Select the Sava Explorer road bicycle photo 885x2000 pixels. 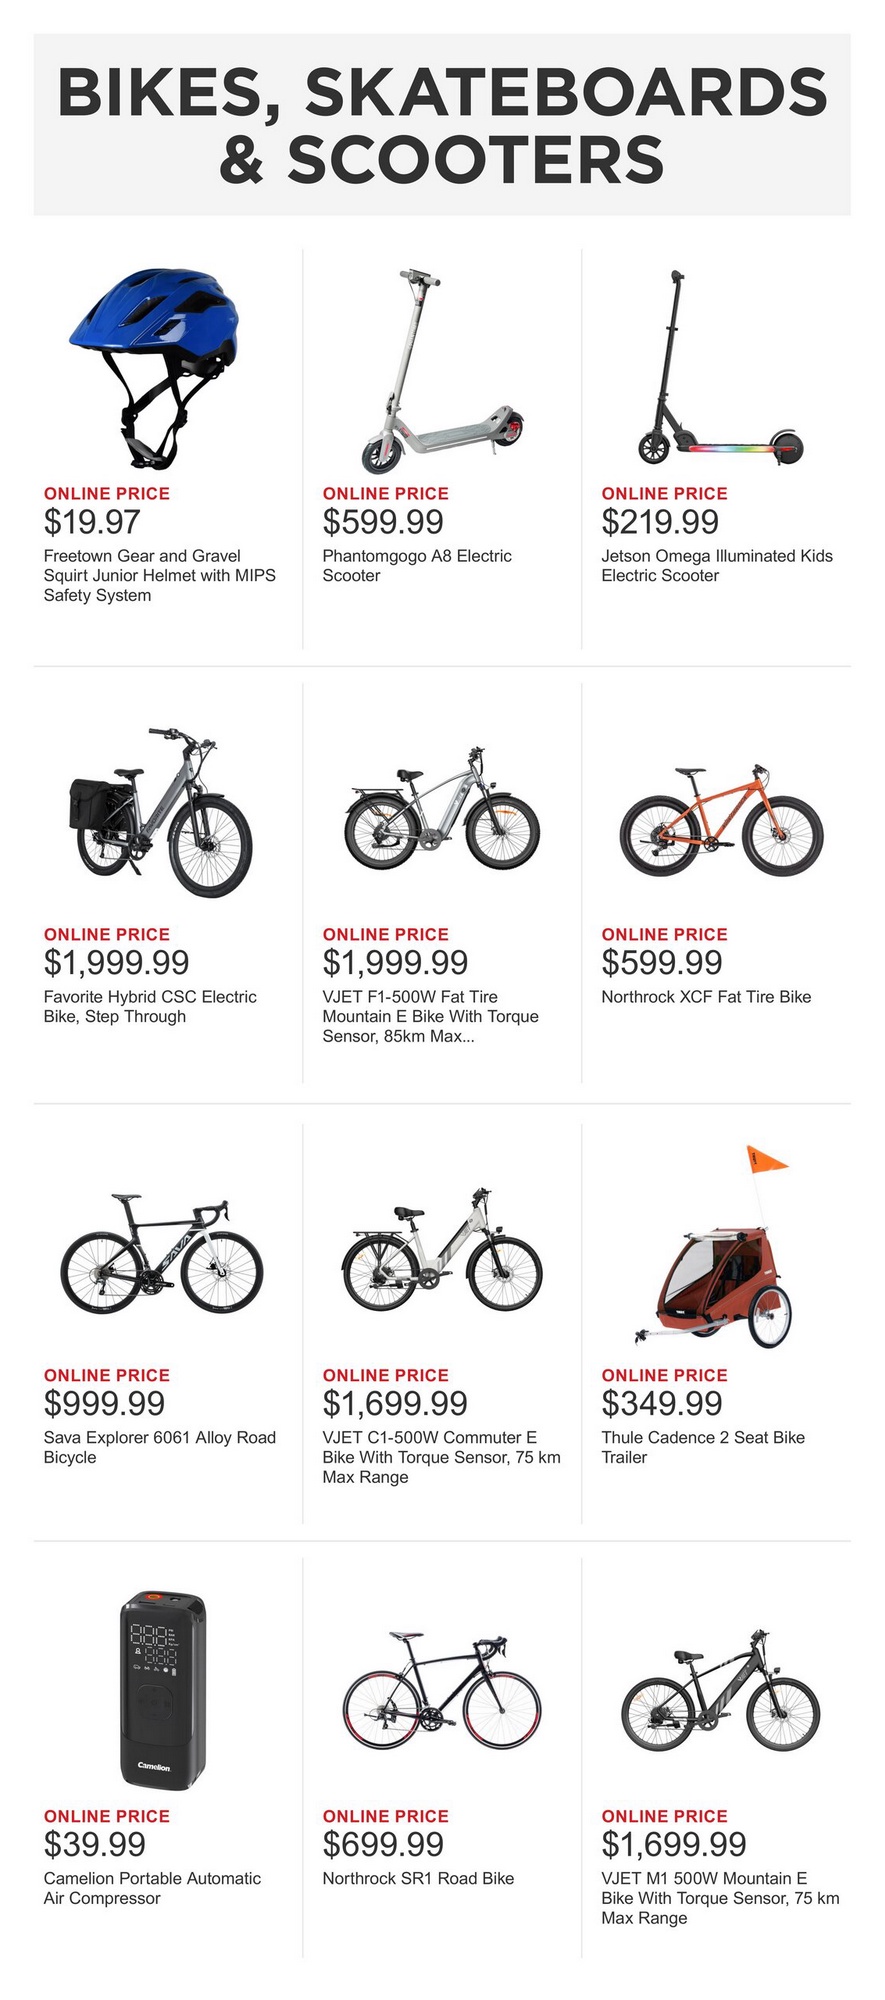pos(162,1253)
